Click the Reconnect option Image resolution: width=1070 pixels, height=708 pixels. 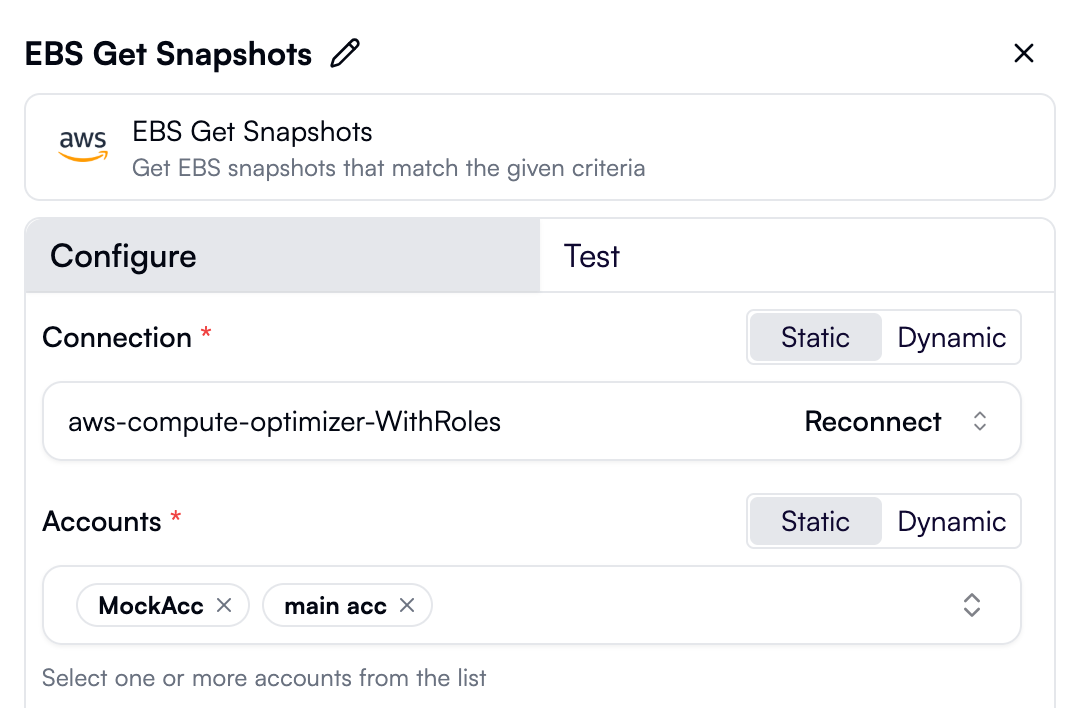[x=872, y=421]
